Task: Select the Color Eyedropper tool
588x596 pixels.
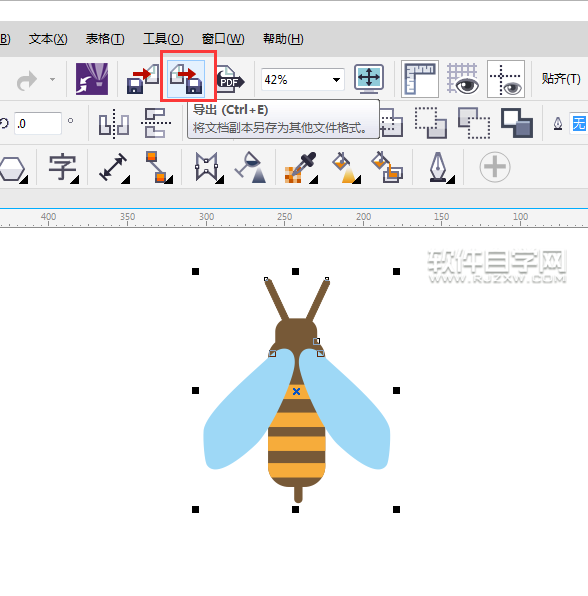Action: click(x=301, y=167)
